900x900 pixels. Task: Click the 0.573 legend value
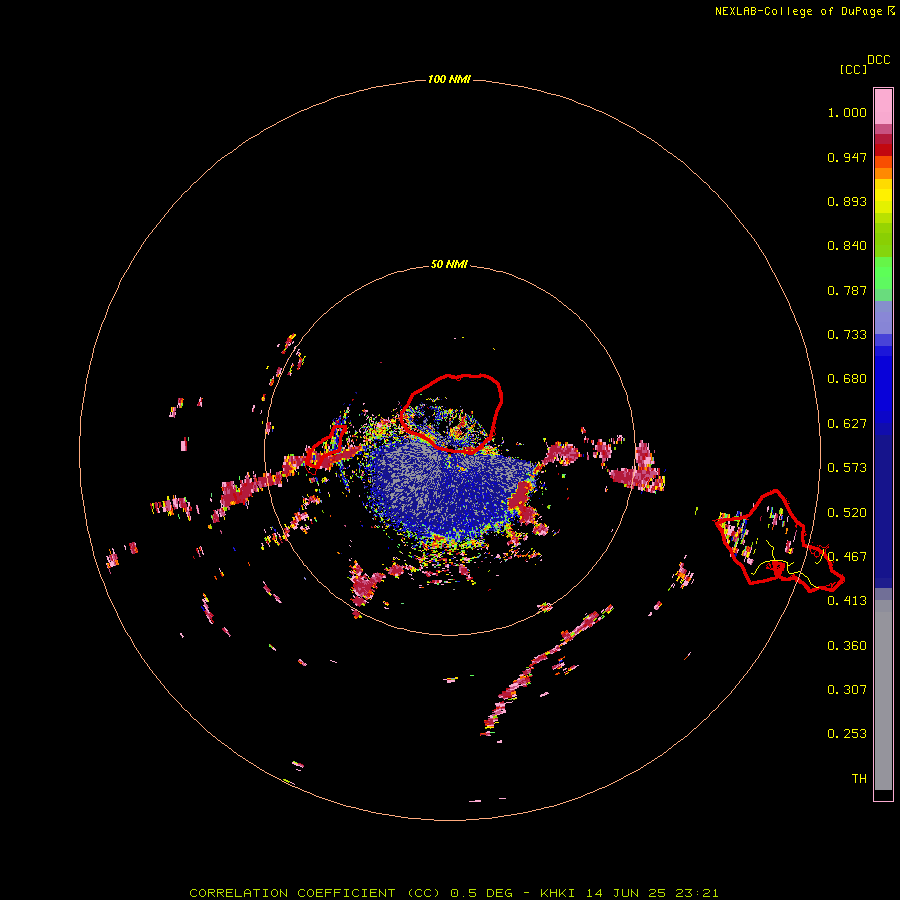pyautogui.click(x=847, y=468)
